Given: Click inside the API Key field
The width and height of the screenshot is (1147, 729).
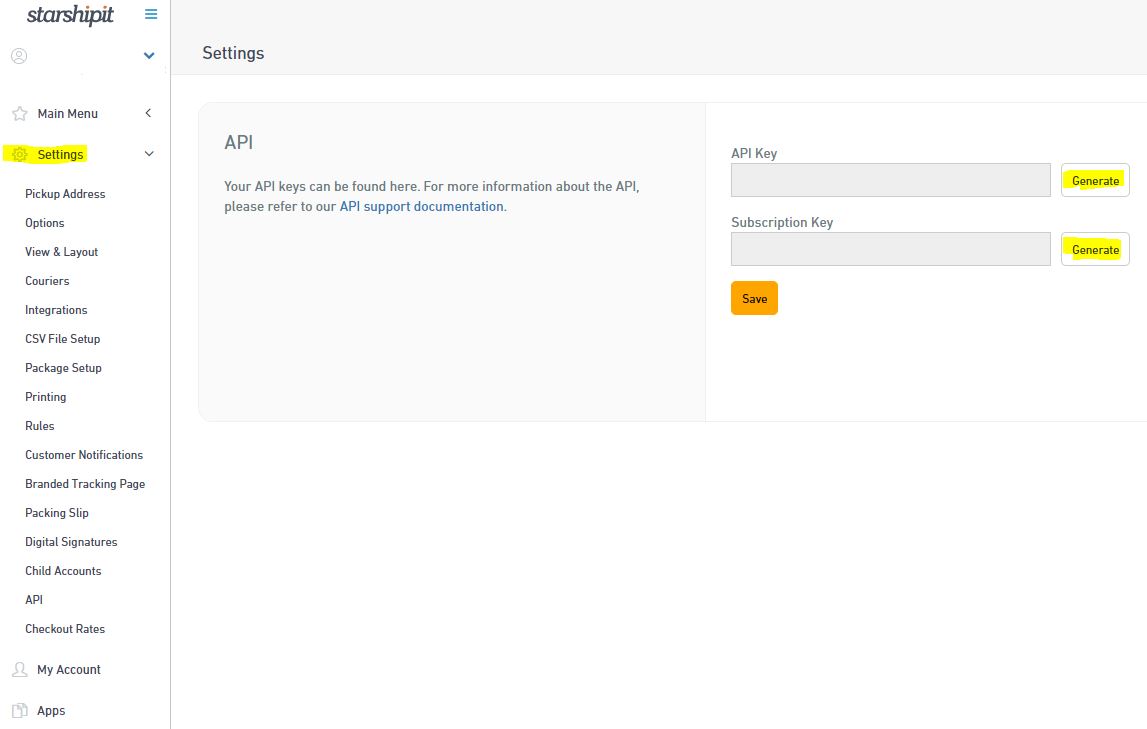Looking at the screenshot, I should tap(890, 180).
